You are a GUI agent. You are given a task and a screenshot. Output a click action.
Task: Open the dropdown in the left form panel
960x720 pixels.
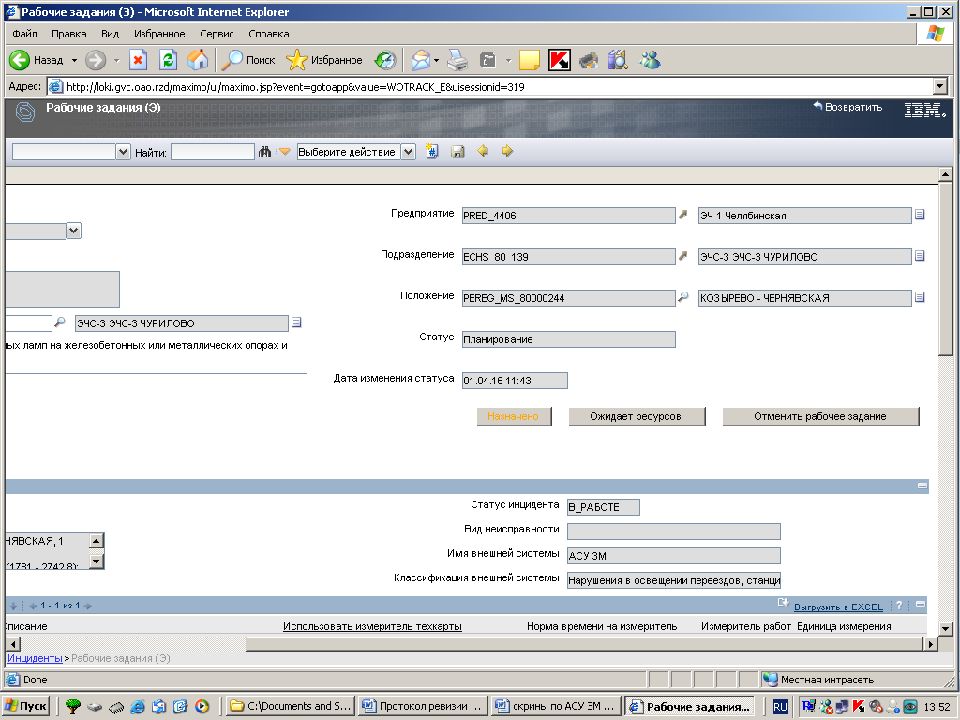tap(74, 231)
